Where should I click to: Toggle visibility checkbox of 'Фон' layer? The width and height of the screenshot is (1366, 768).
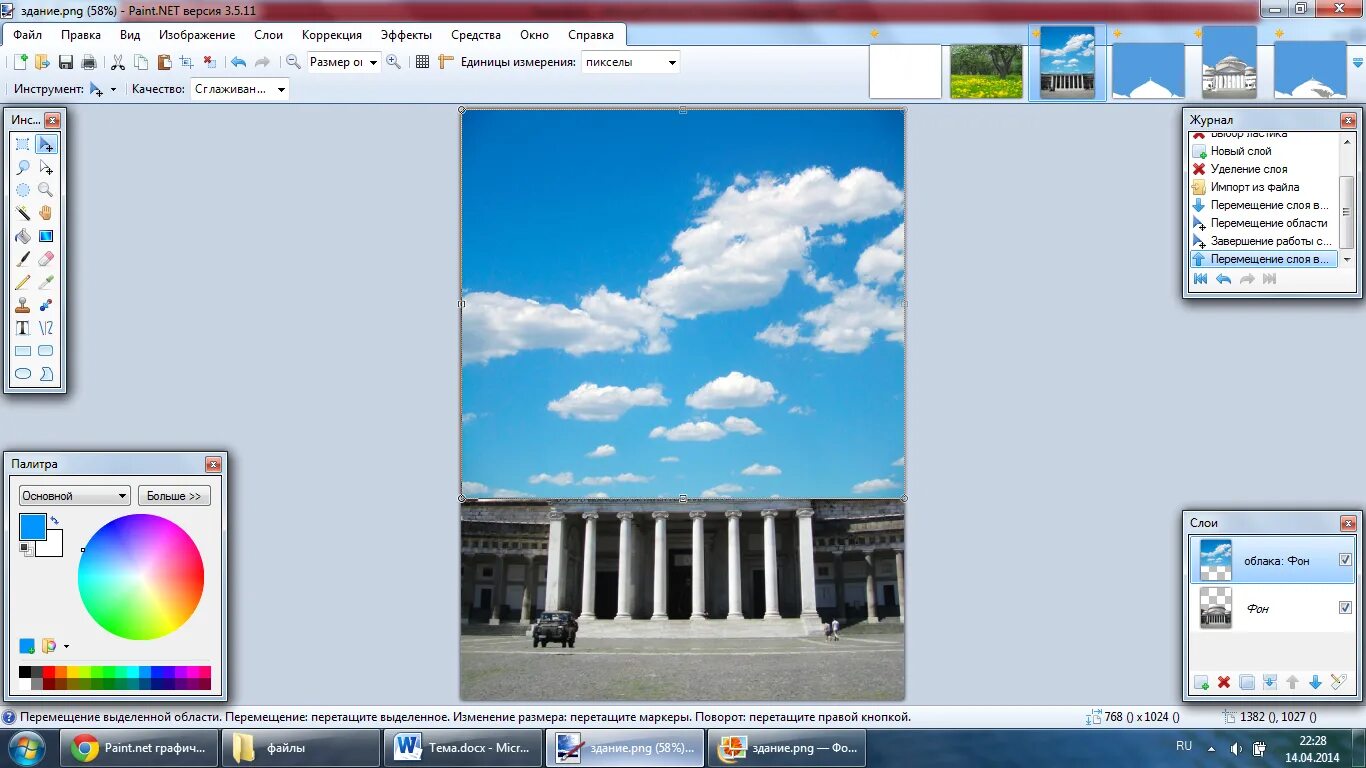point(1345,607)
